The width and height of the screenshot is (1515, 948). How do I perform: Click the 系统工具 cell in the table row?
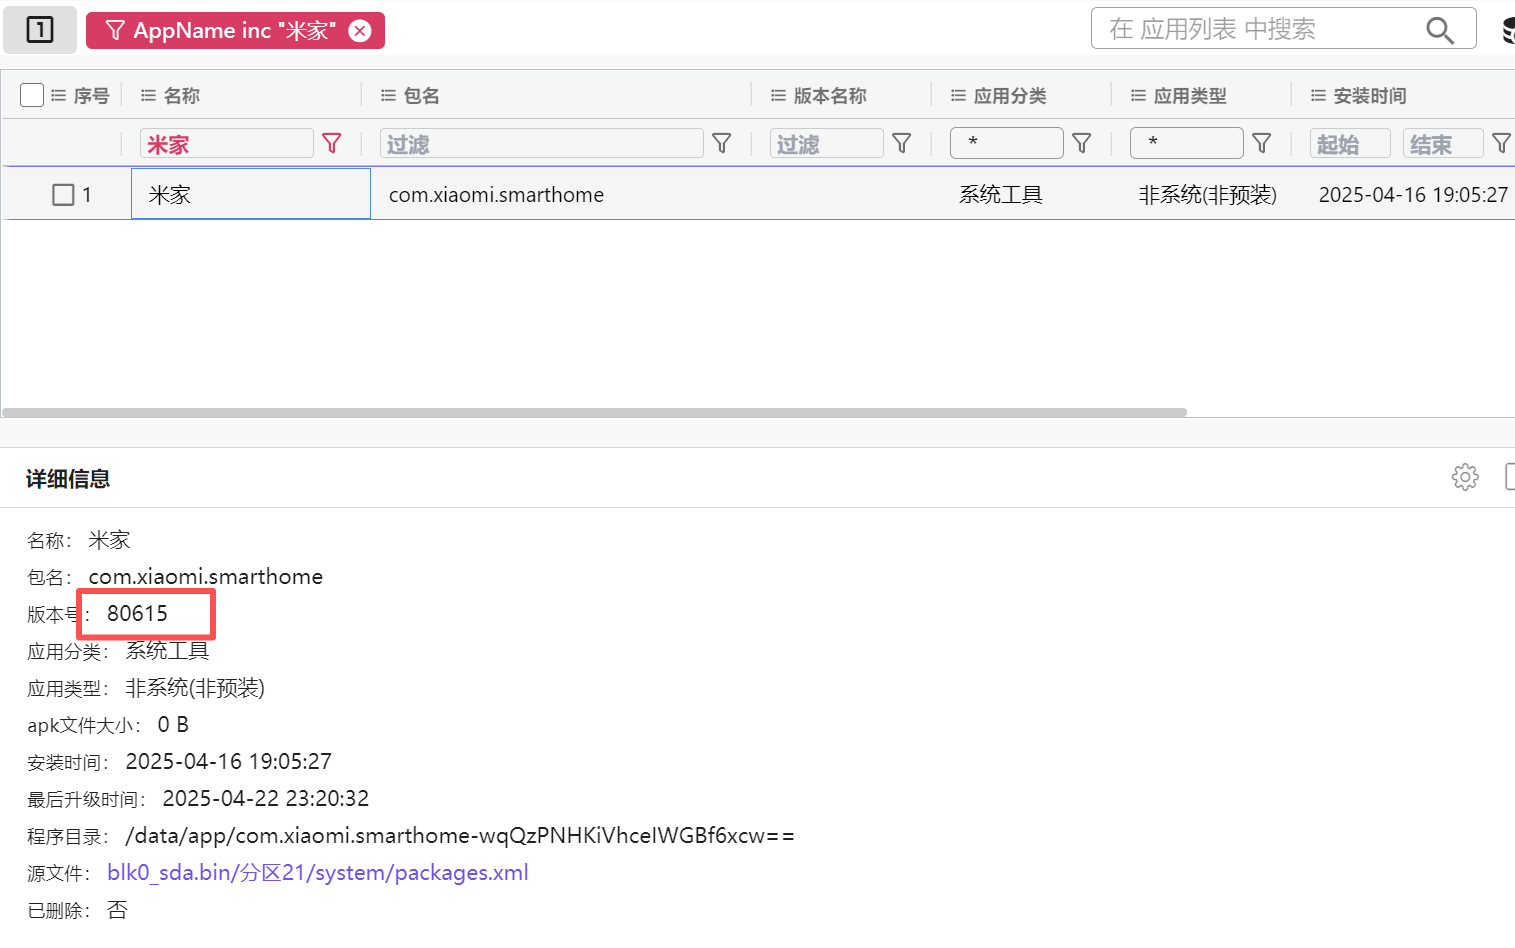point(1001,195)
